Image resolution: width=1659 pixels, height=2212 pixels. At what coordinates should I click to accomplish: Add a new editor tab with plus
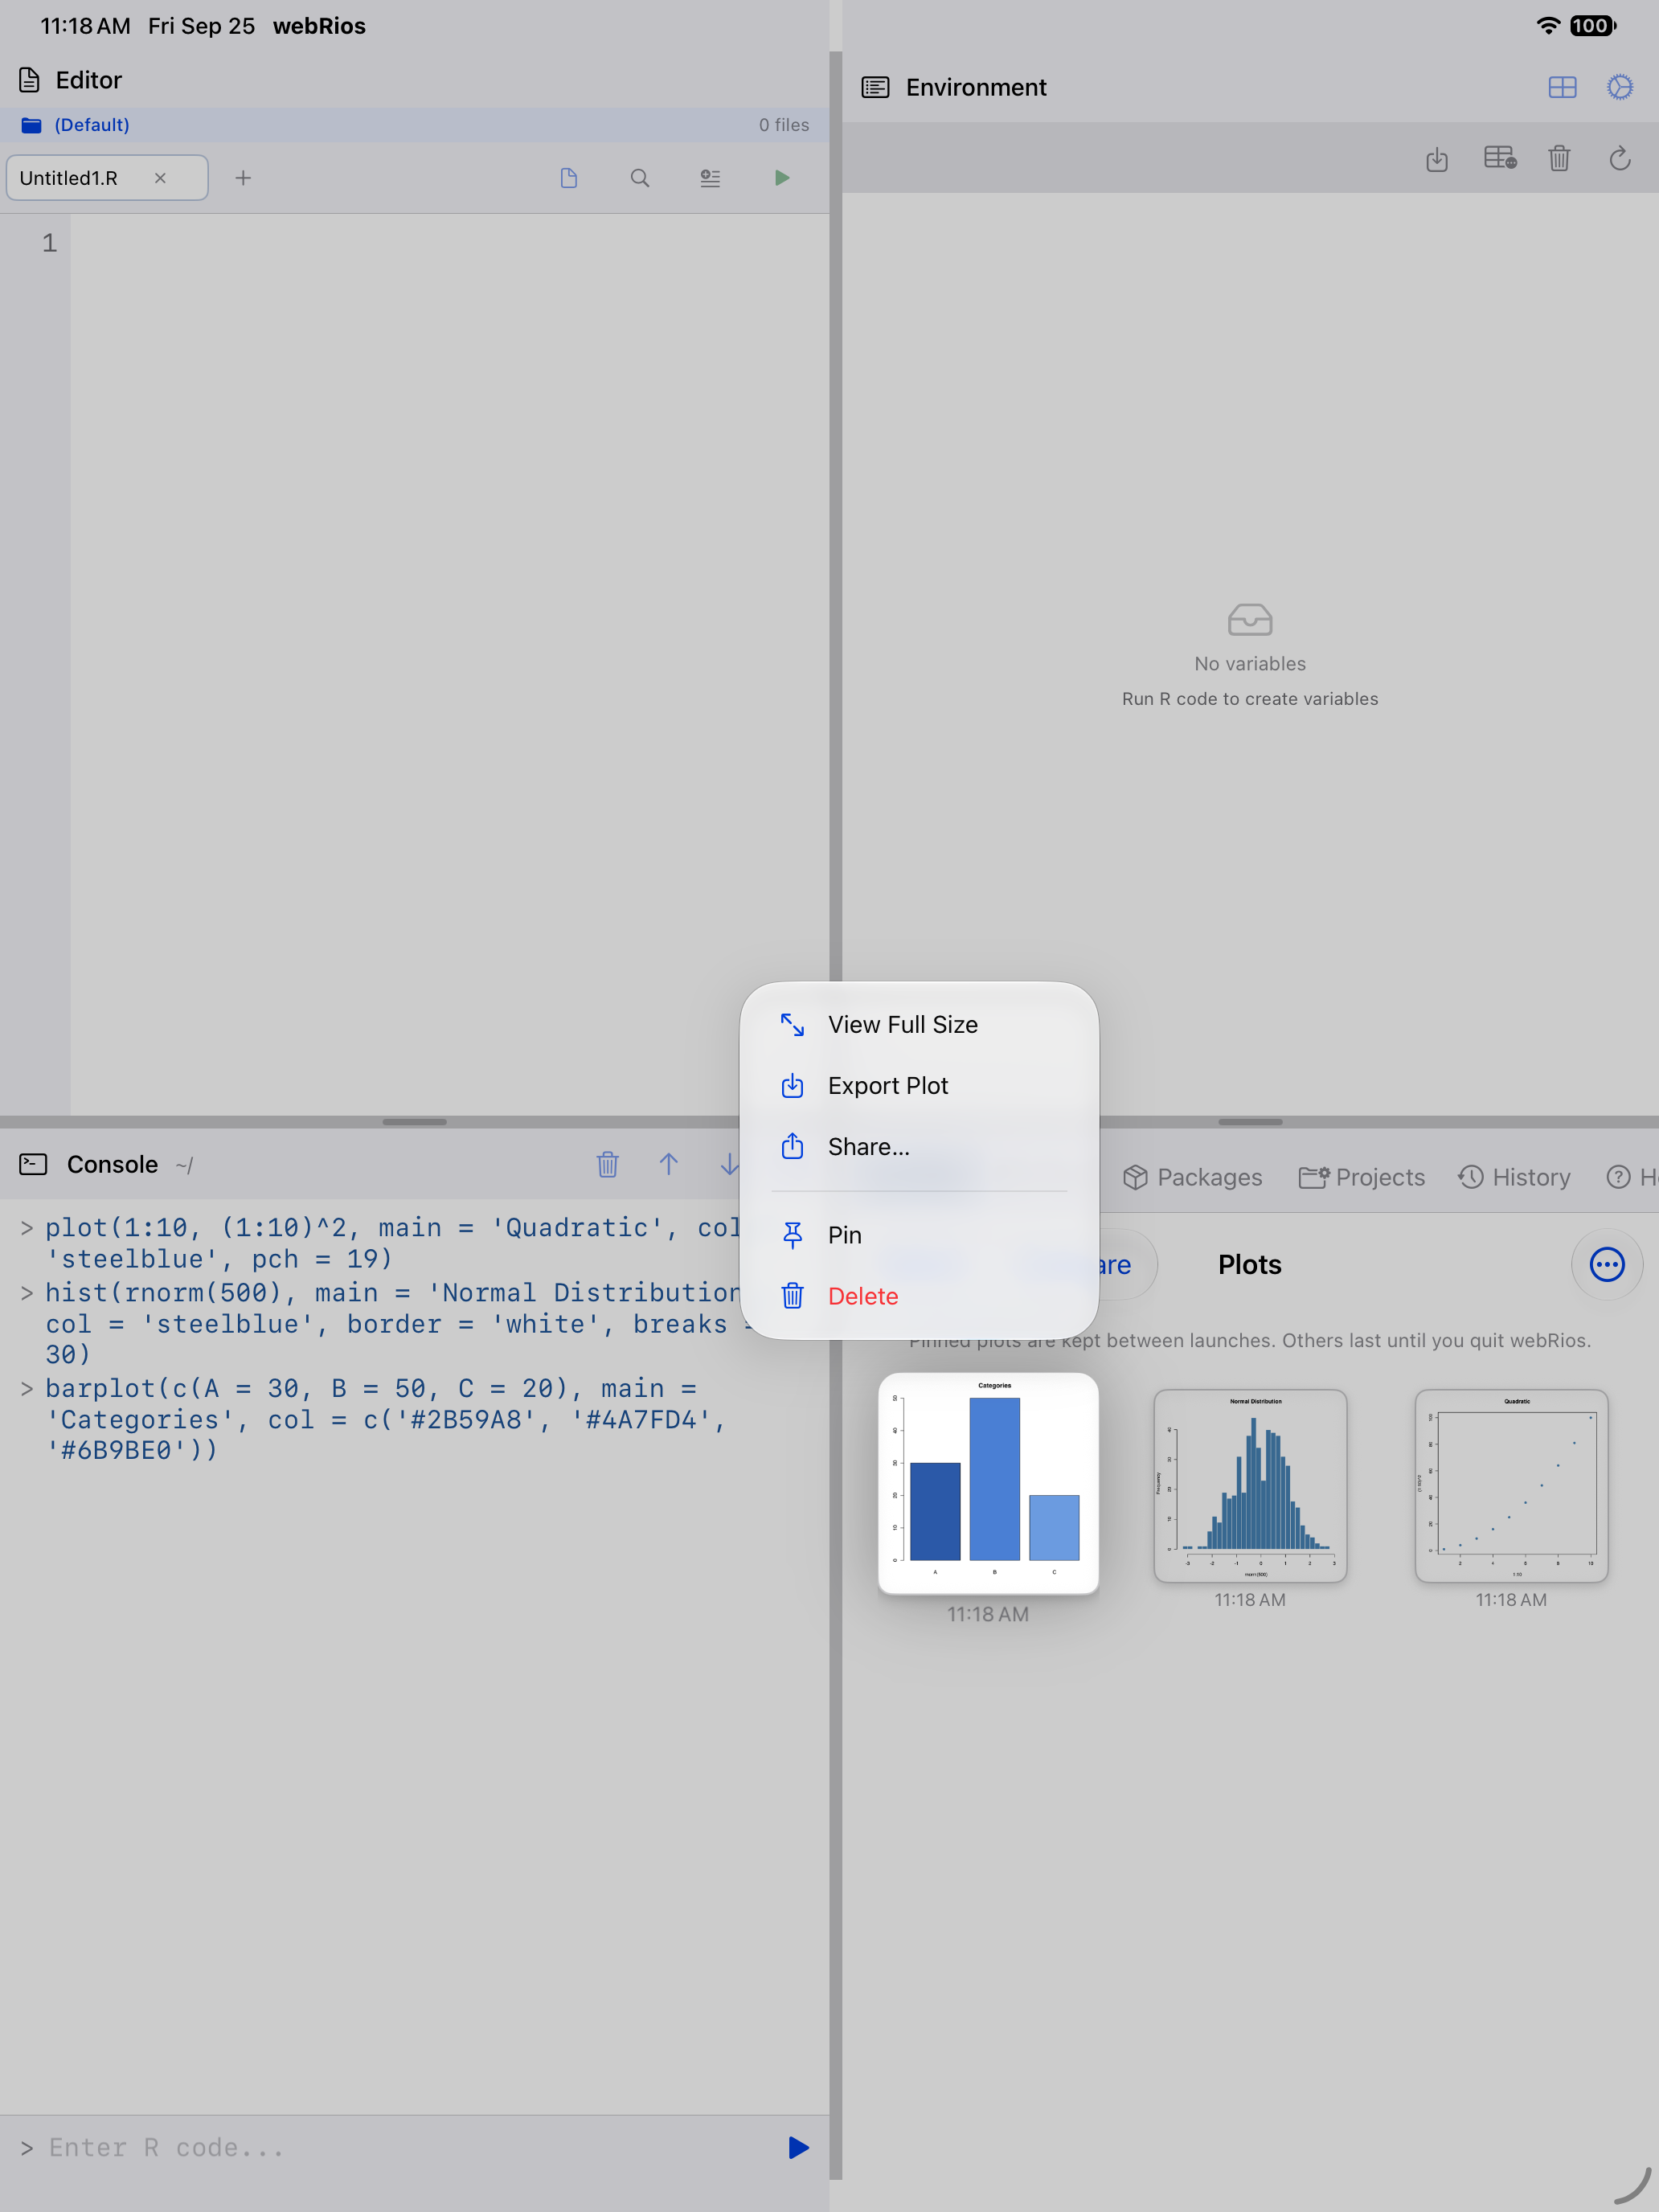click(243, 178)
